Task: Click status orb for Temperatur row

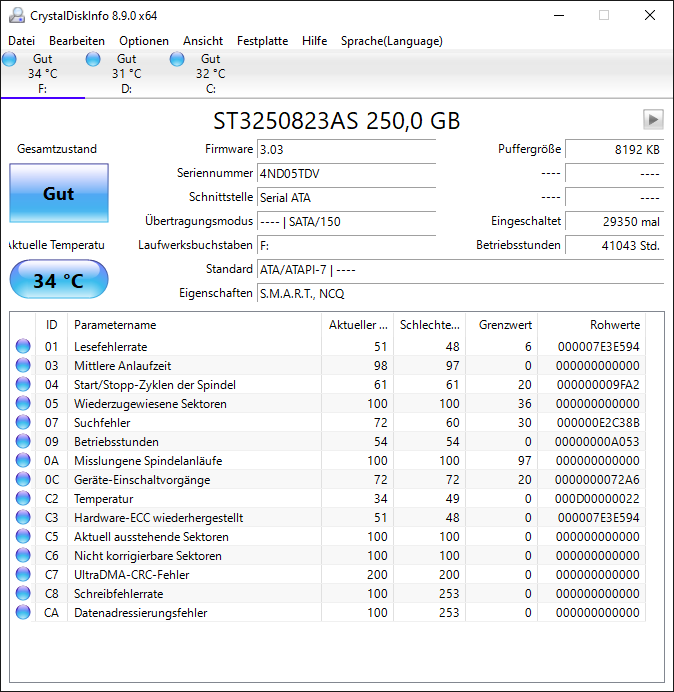Action: (23, 498)
